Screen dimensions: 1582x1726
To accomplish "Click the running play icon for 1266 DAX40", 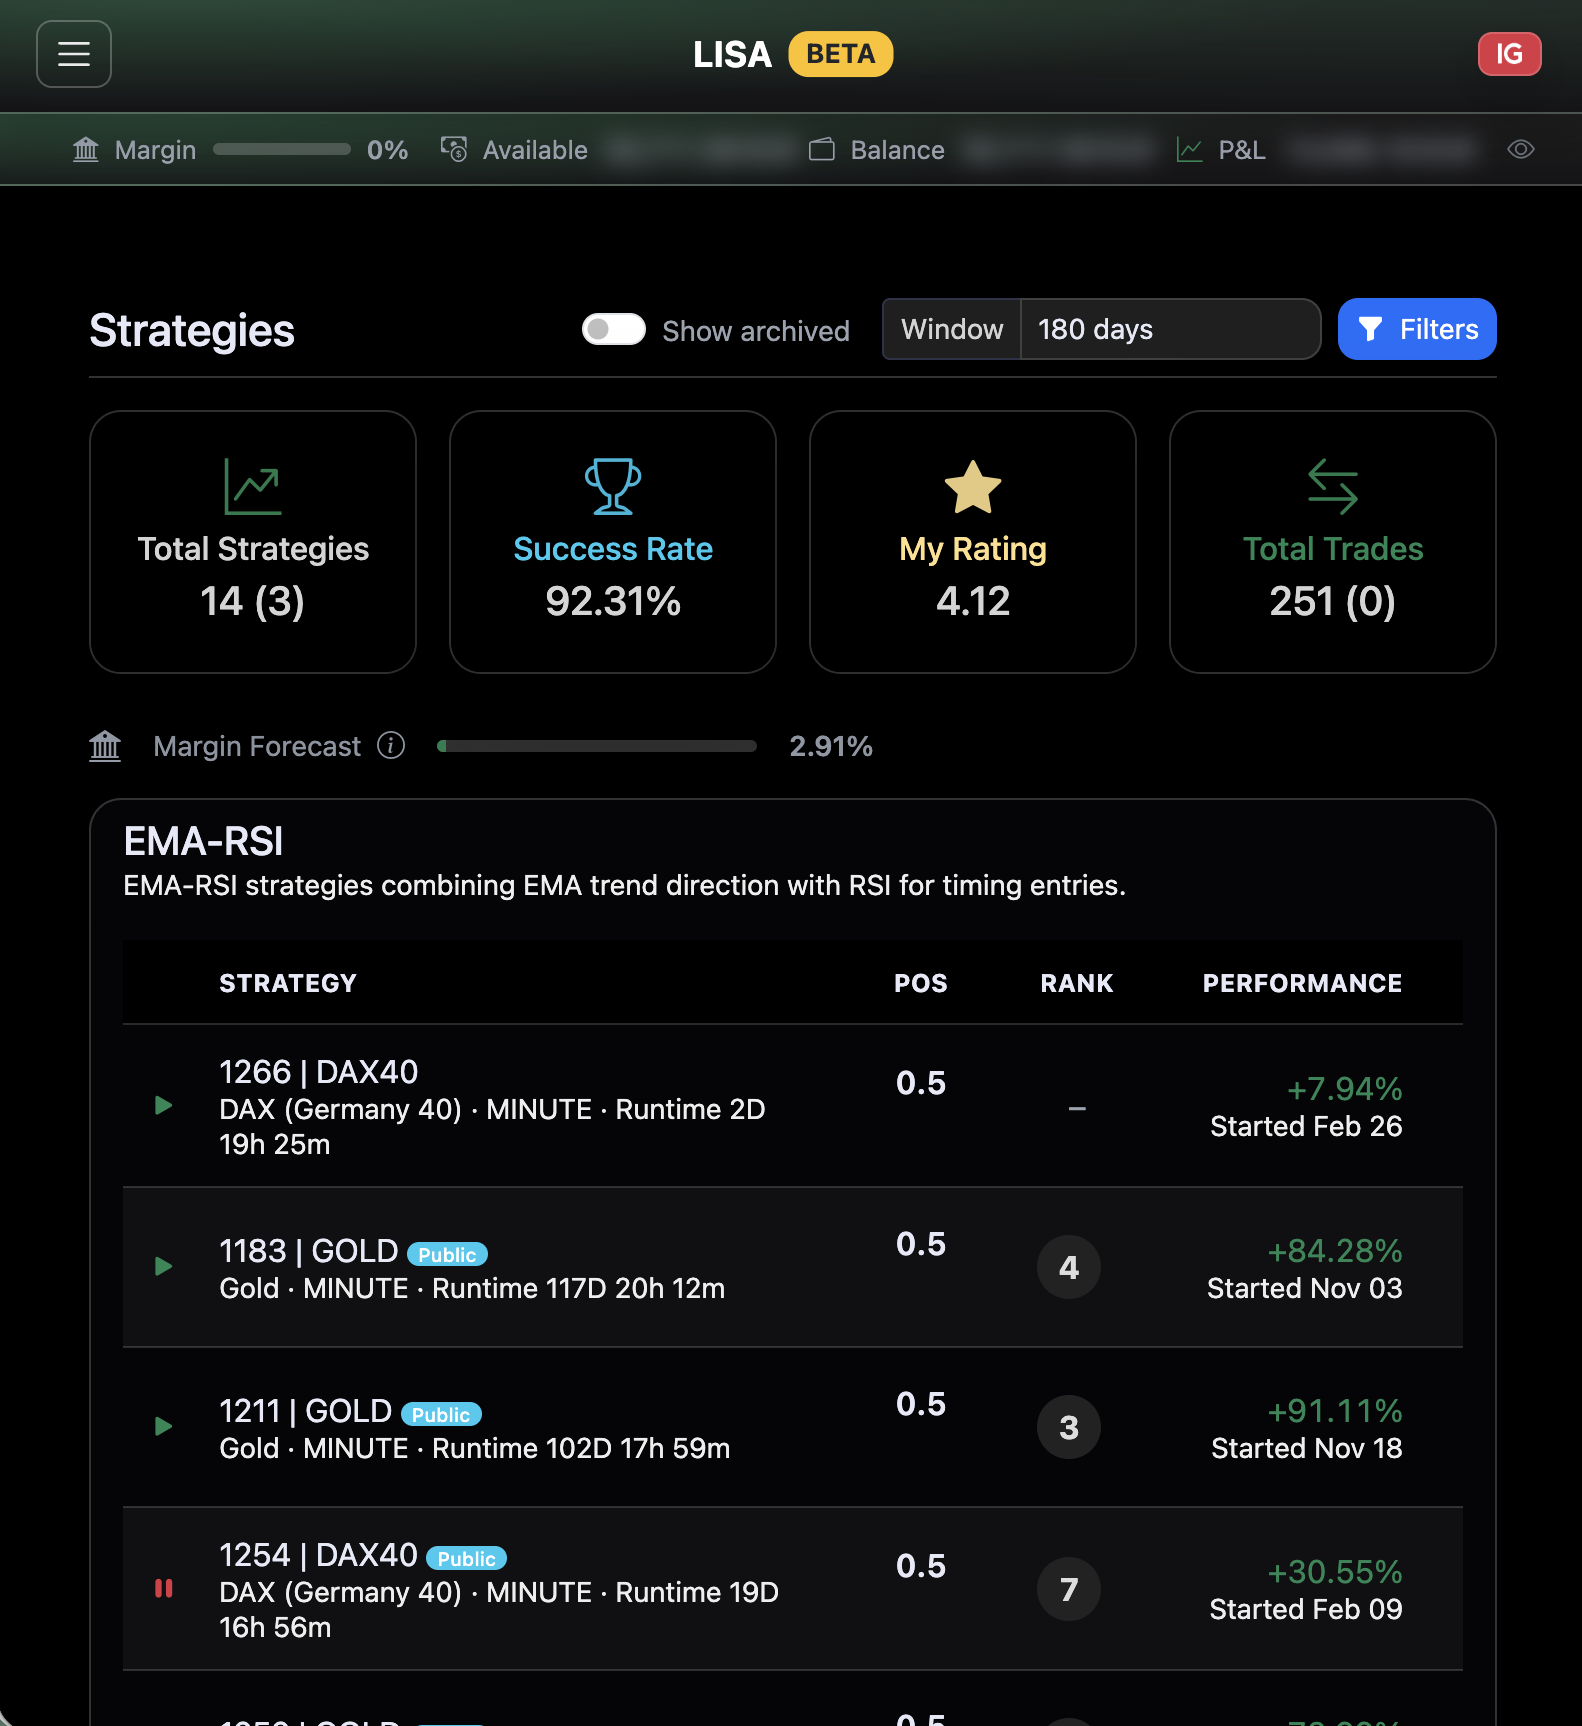I will (164, 1106).
